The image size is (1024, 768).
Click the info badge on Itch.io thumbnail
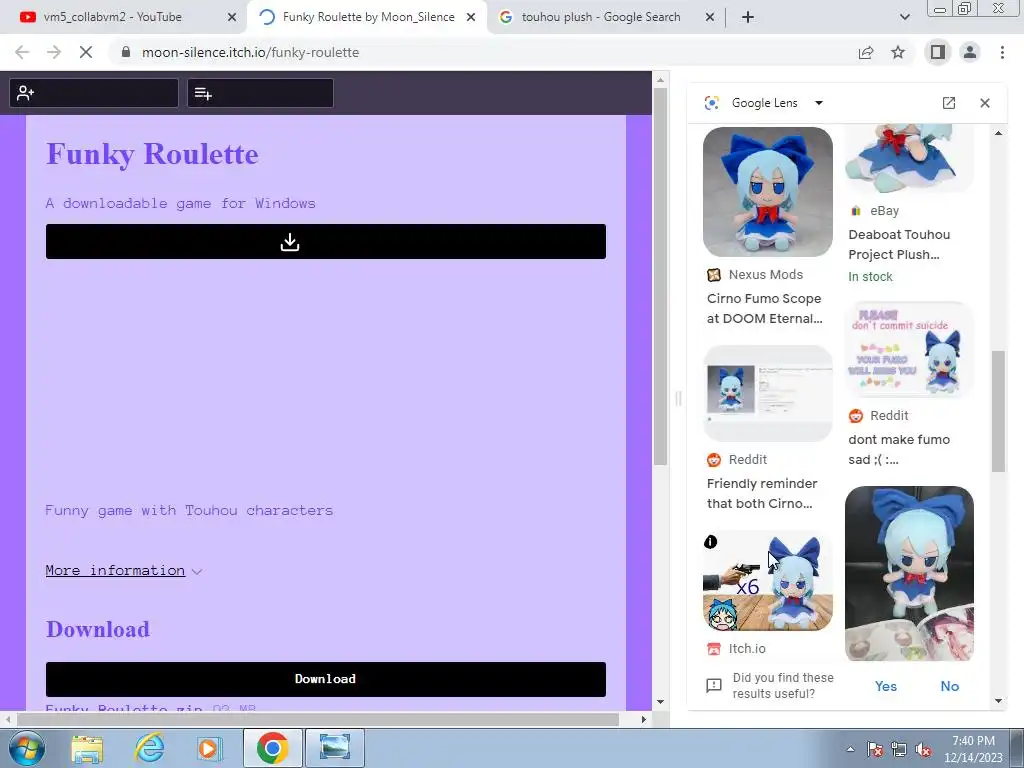click(x=711, y=541)
